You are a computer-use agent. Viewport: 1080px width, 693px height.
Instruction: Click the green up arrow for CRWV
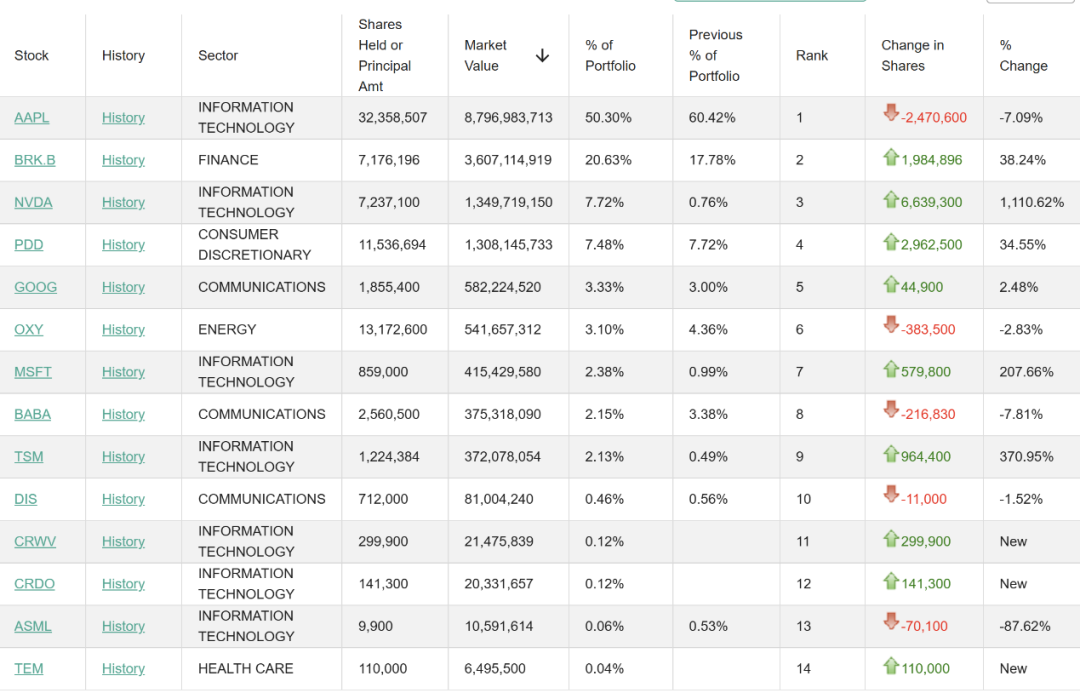891,539
